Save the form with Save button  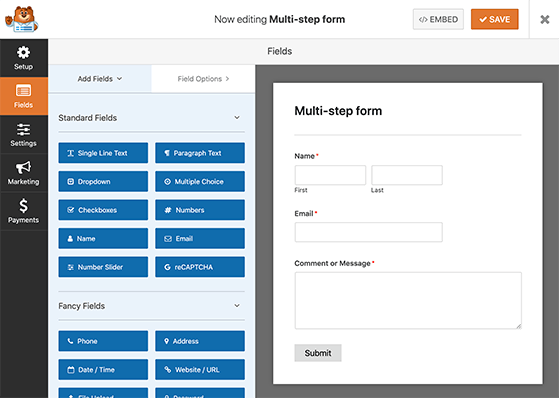(494, 19)
